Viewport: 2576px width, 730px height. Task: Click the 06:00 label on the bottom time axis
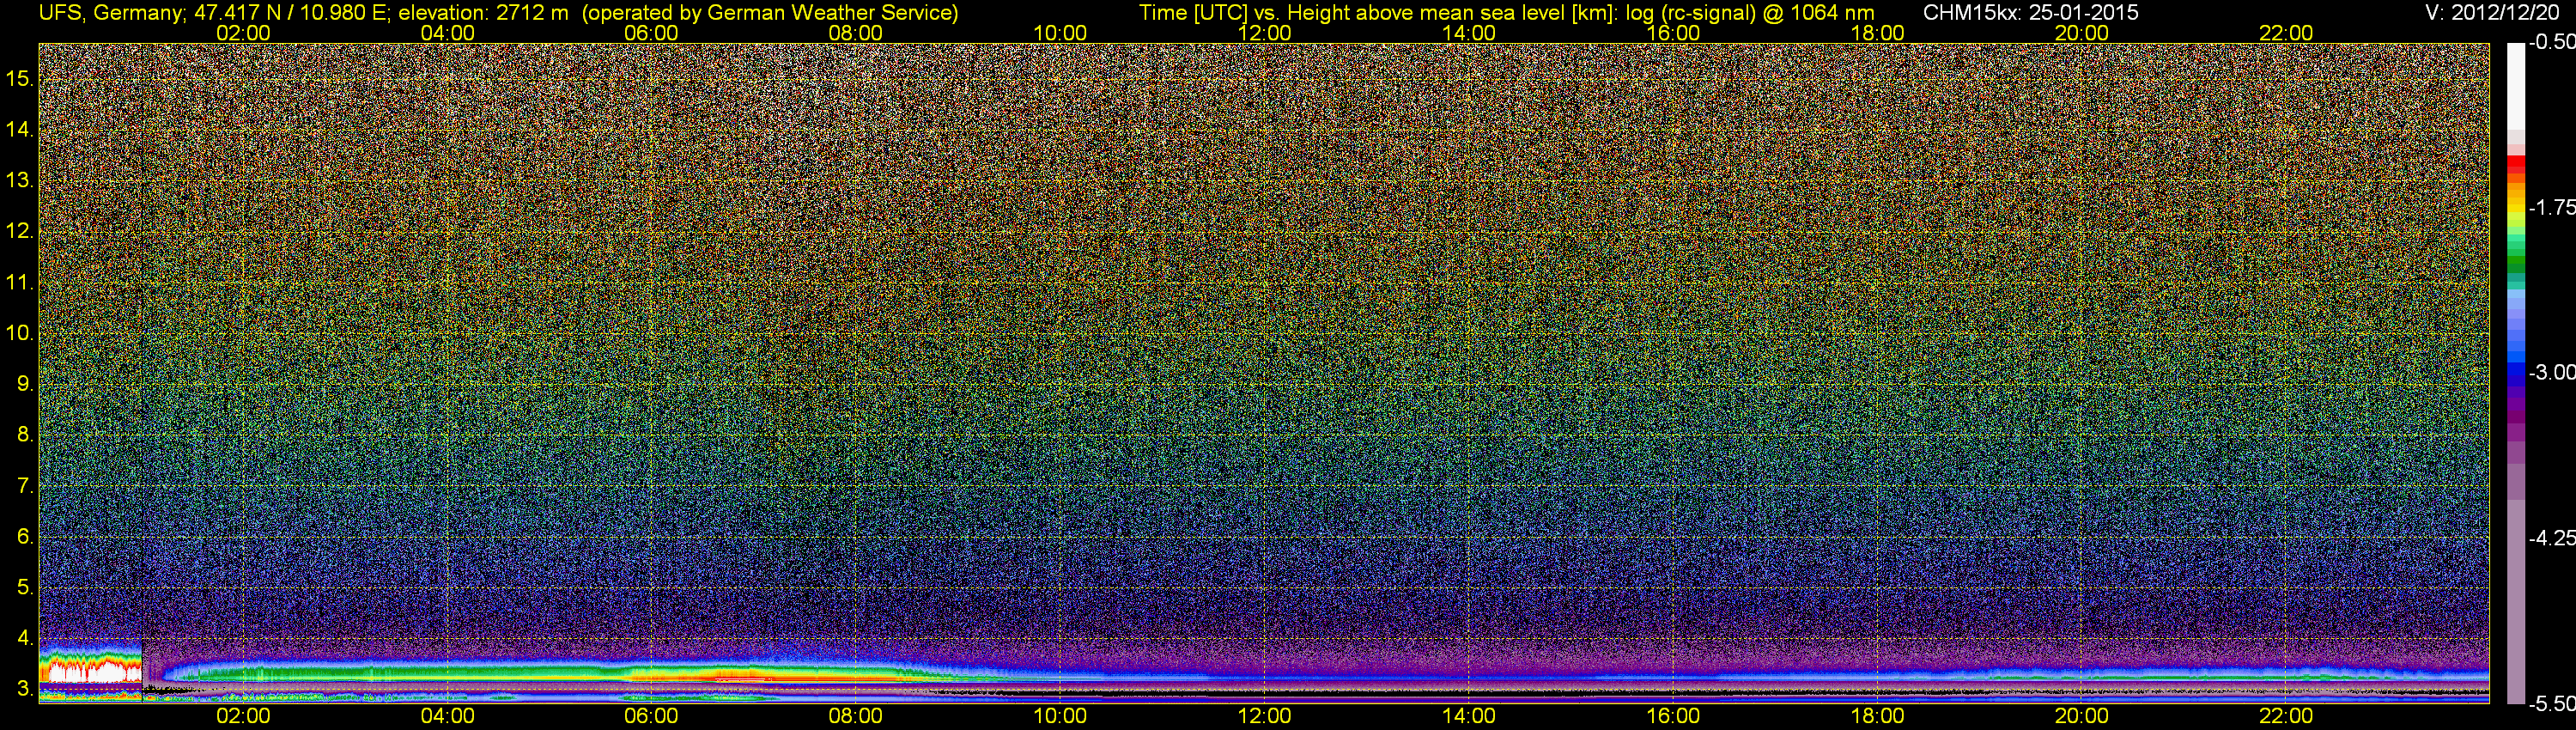651,716
